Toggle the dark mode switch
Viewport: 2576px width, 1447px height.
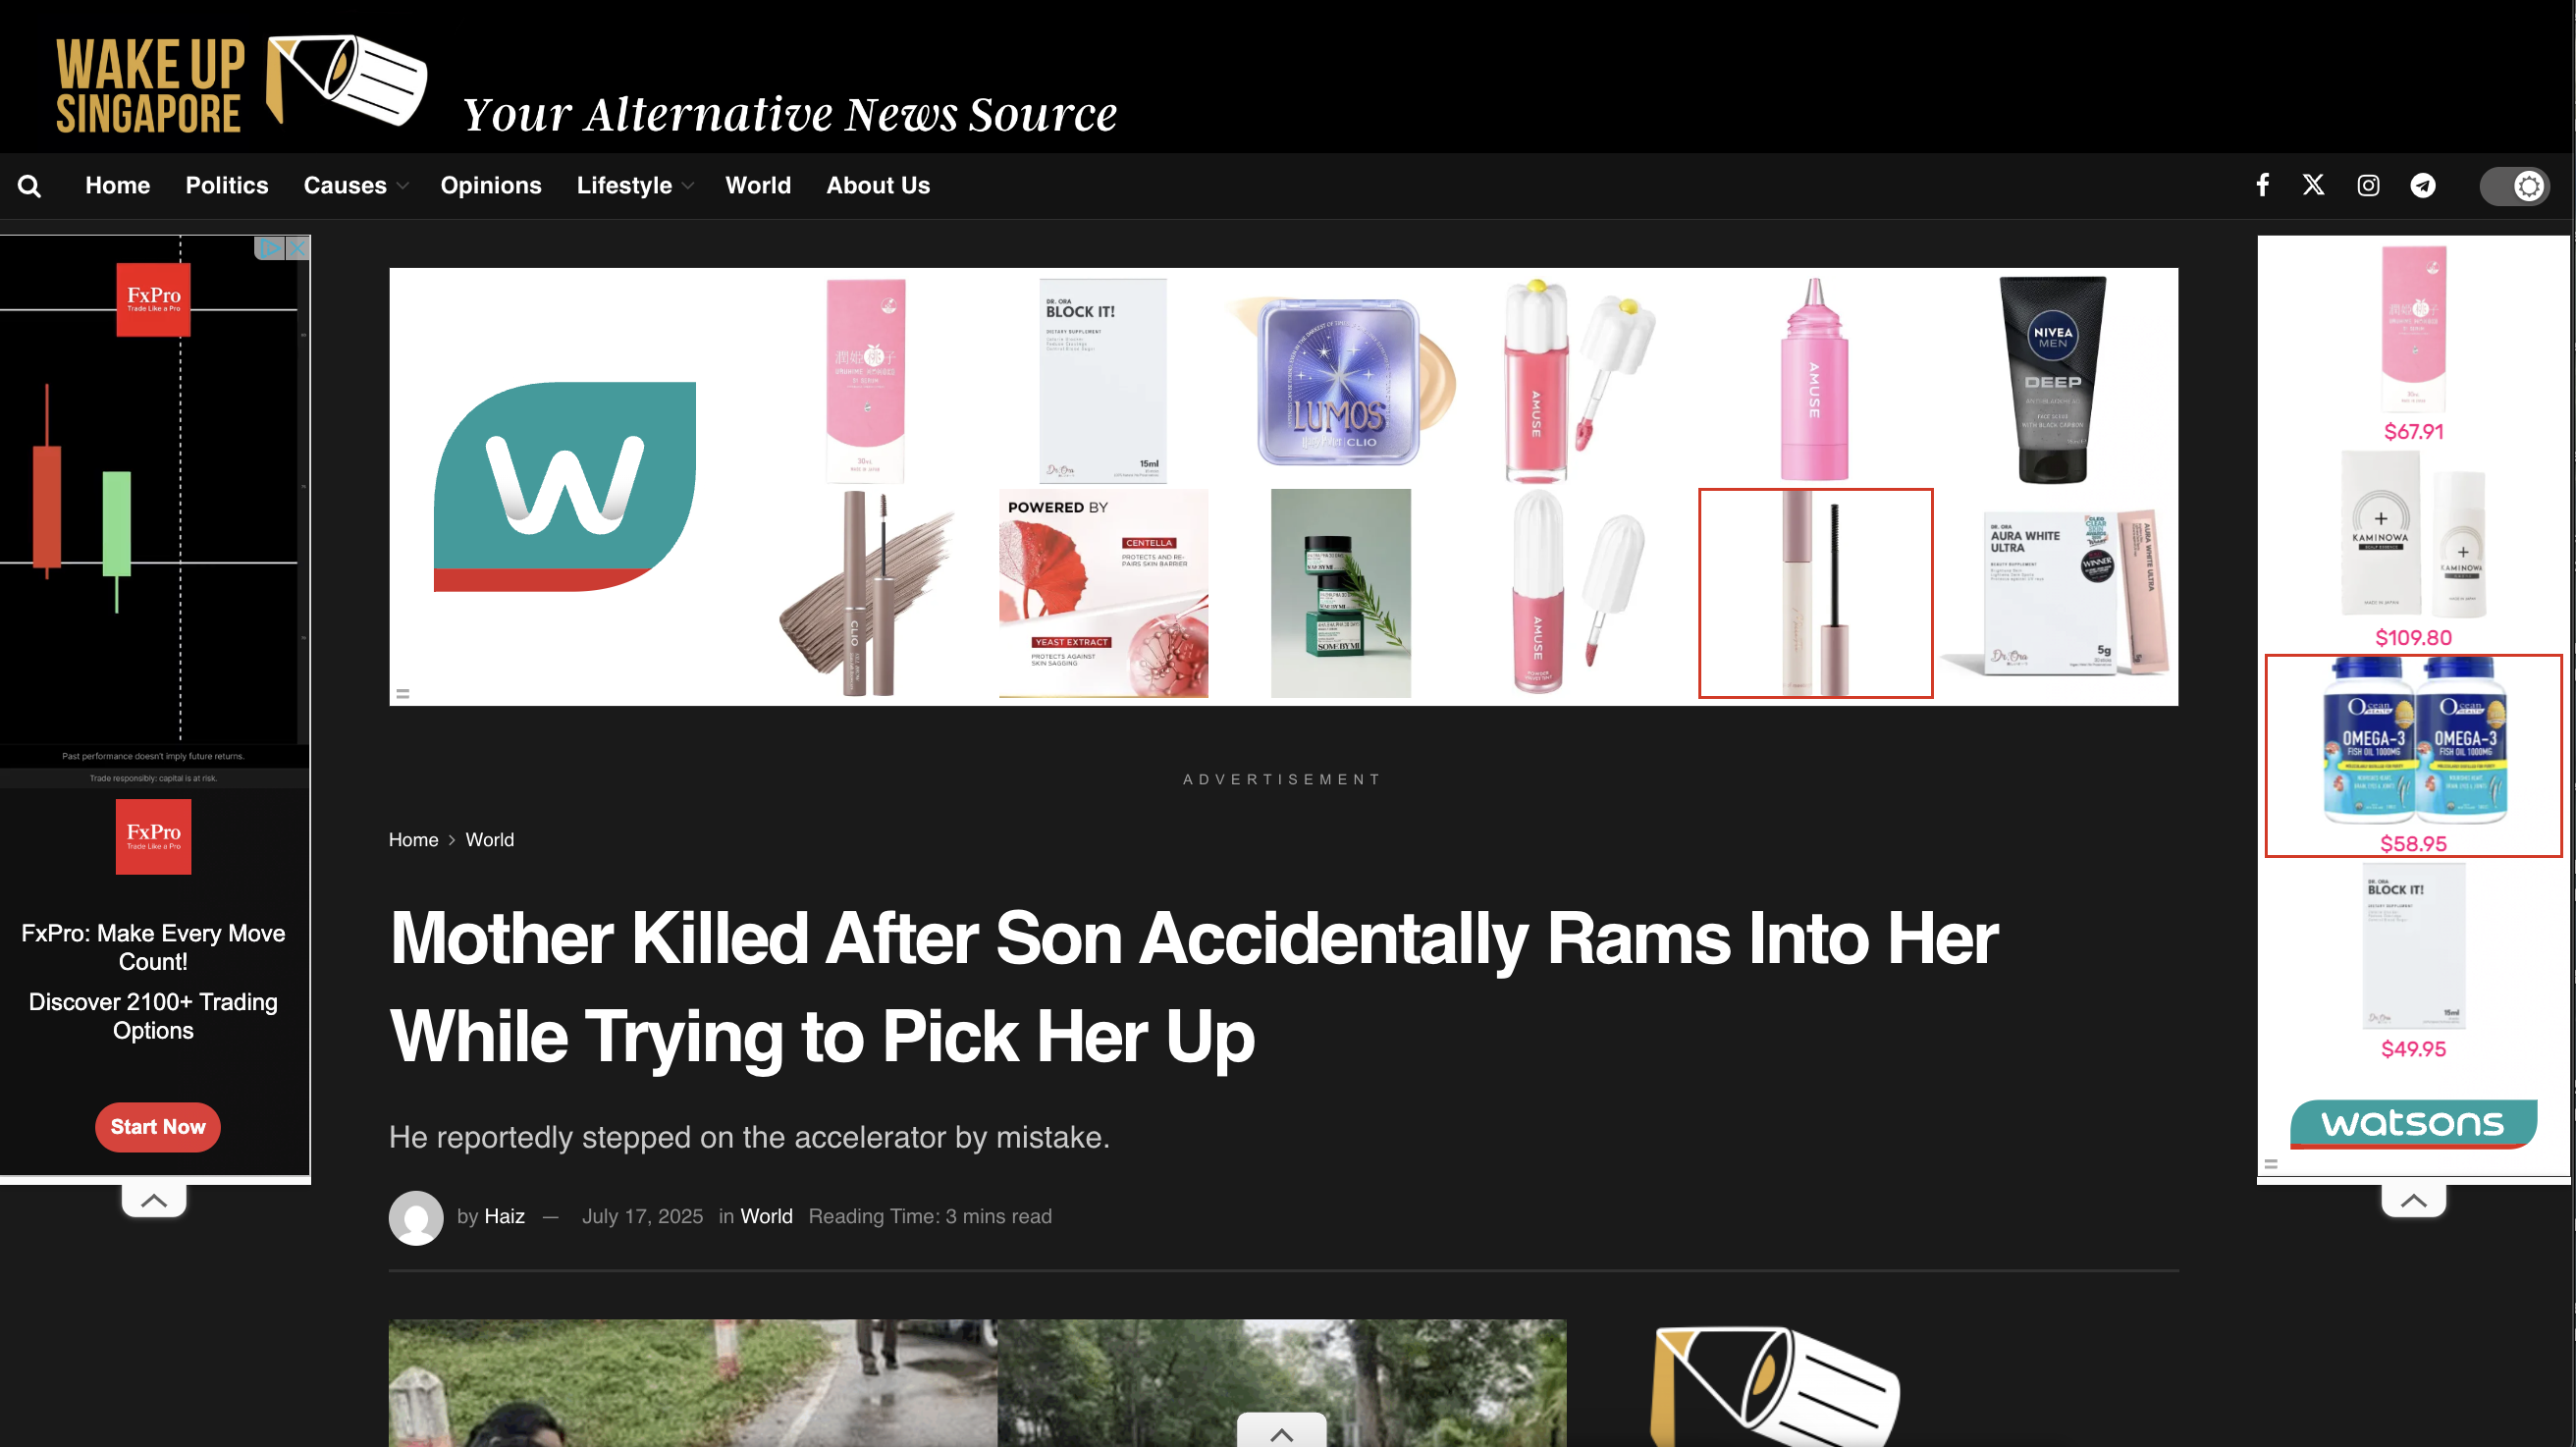point(2514,186)
